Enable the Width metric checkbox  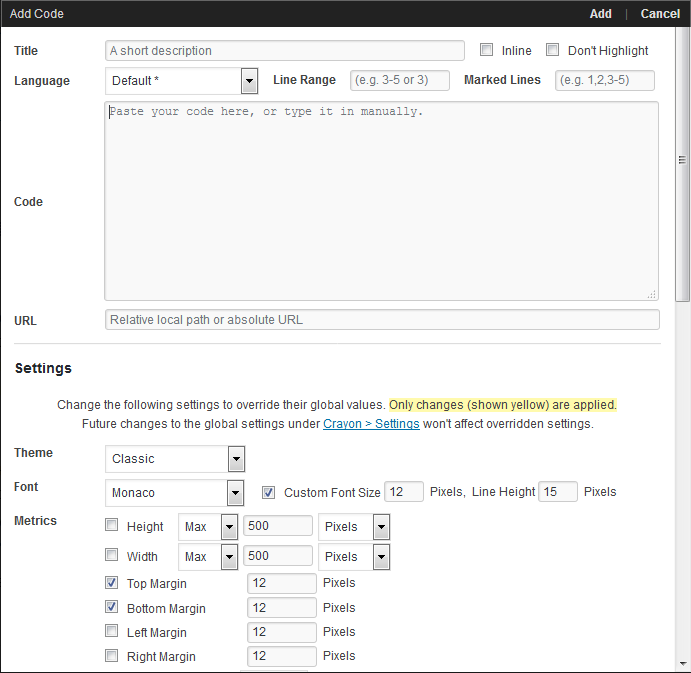click(x=111, y=554)
